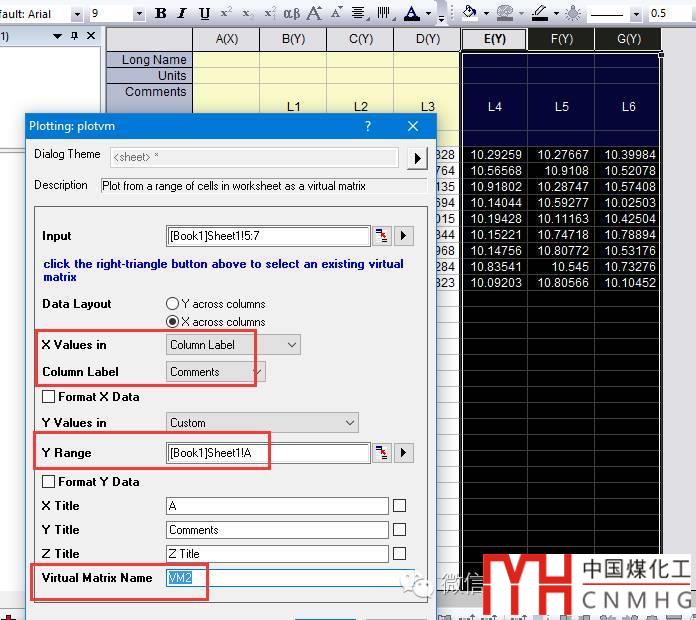Click the Input range text field

point(268,236)
